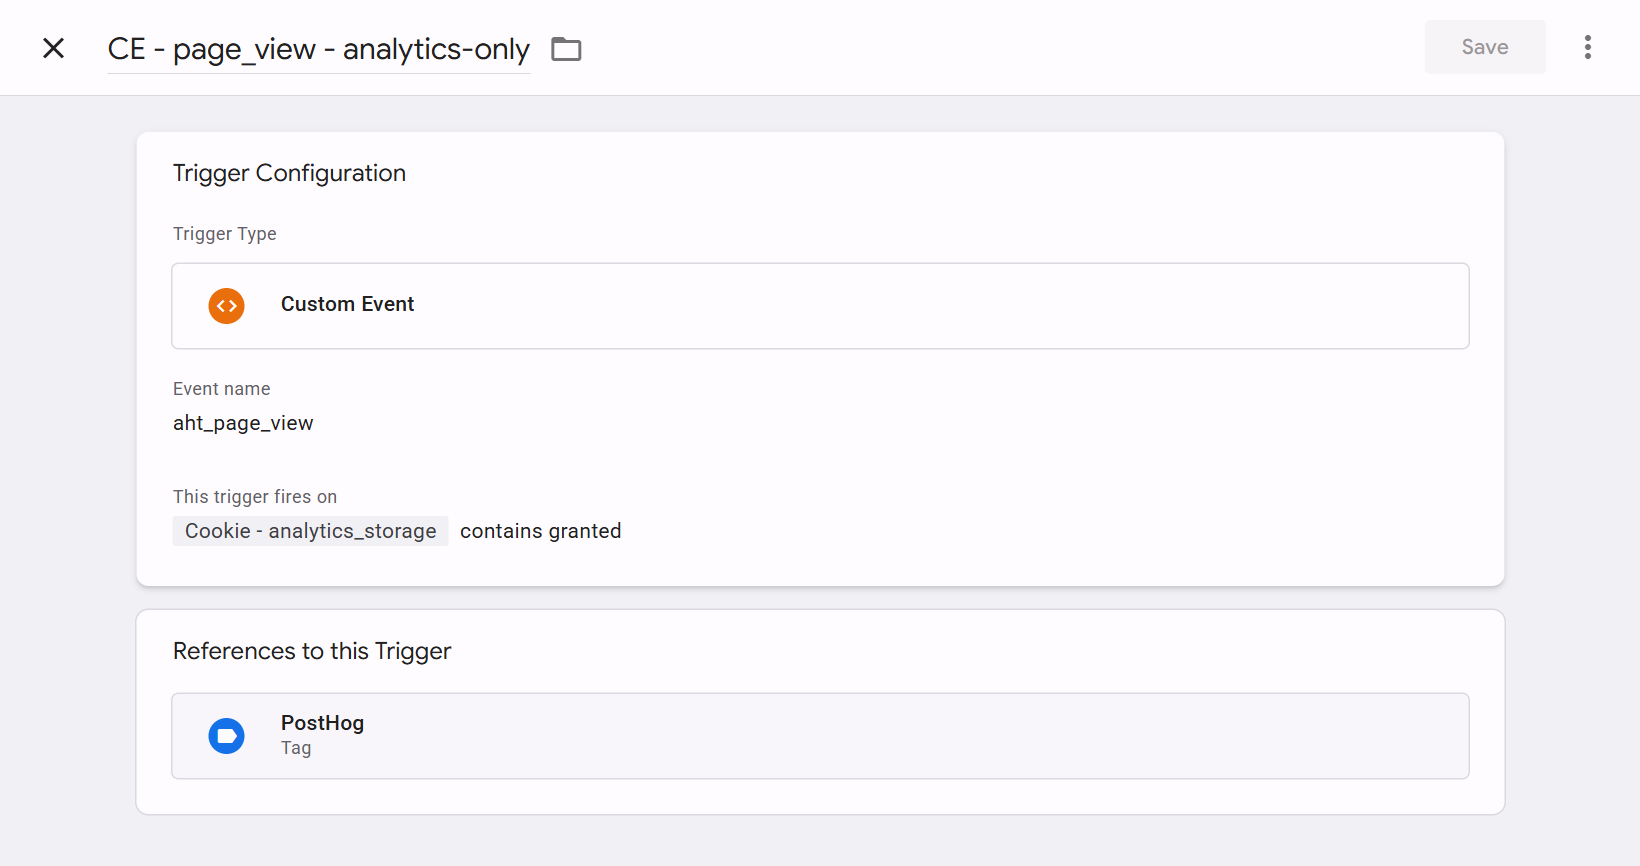Rename the trigger title 'CE - page_view - analytics-only'

pos(318,49)
